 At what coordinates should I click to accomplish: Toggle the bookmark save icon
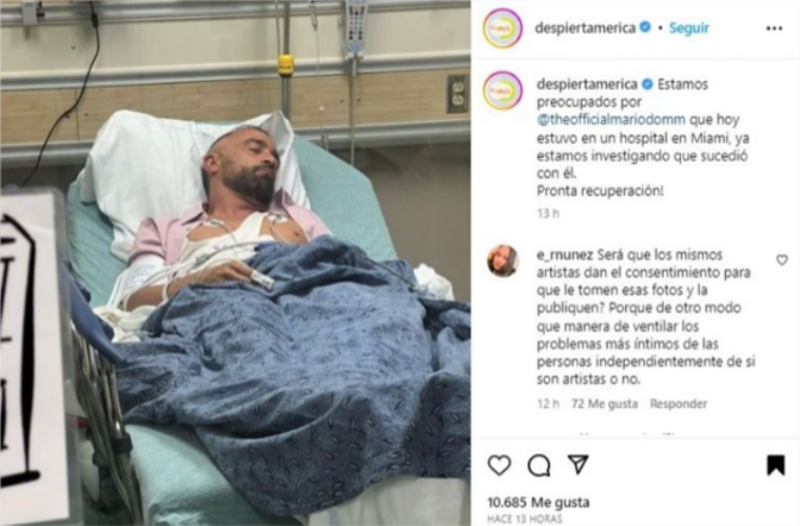point(776,465)
